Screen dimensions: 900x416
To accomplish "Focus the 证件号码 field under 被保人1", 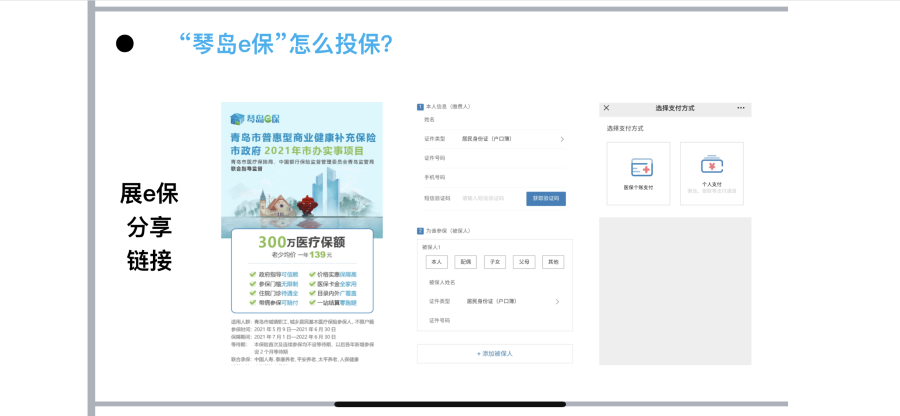I will coord(495,320).
